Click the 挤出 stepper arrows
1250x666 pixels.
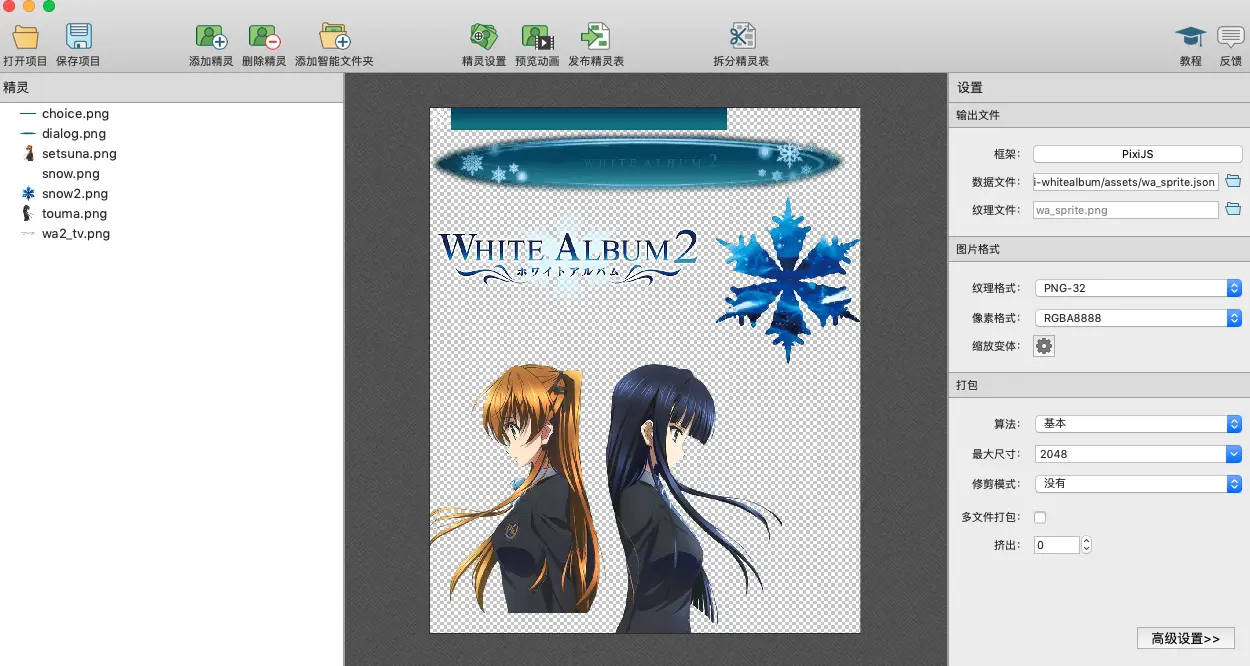click(1086, 545)
